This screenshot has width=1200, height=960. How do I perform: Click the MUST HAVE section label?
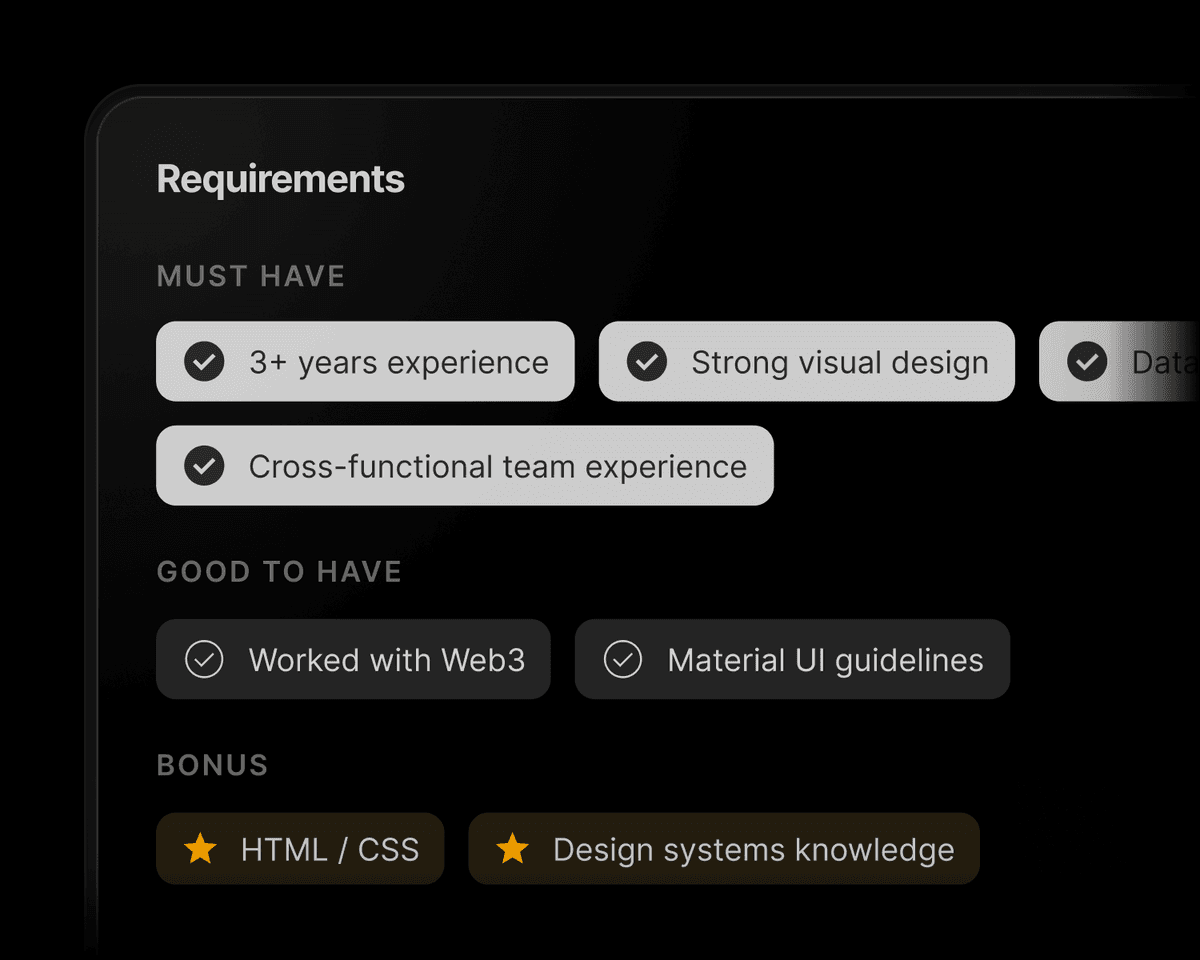(x=250, y=276)
